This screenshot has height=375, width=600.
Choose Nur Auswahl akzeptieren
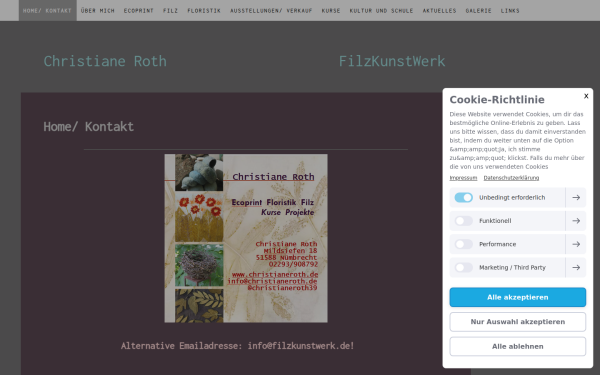click(517, 322)
